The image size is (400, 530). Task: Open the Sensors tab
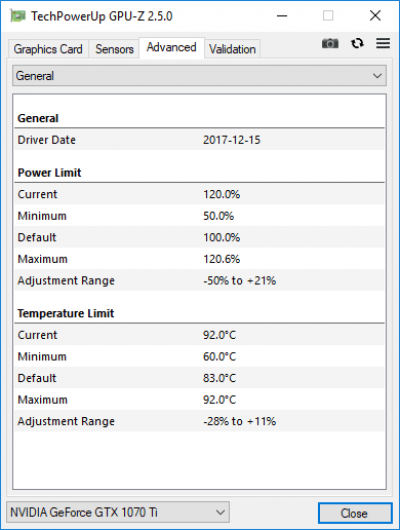click(x=114, y=49)
